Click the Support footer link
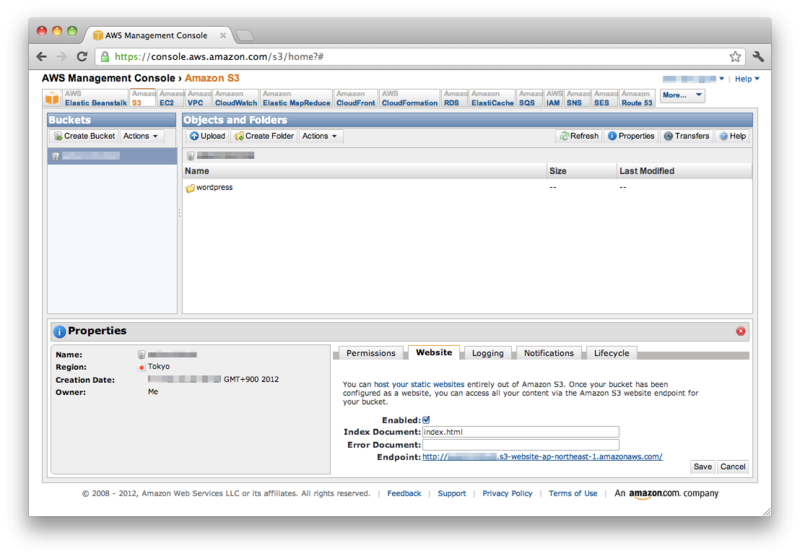The height and width of the screenshot is (556, 800). coord(452,494)
